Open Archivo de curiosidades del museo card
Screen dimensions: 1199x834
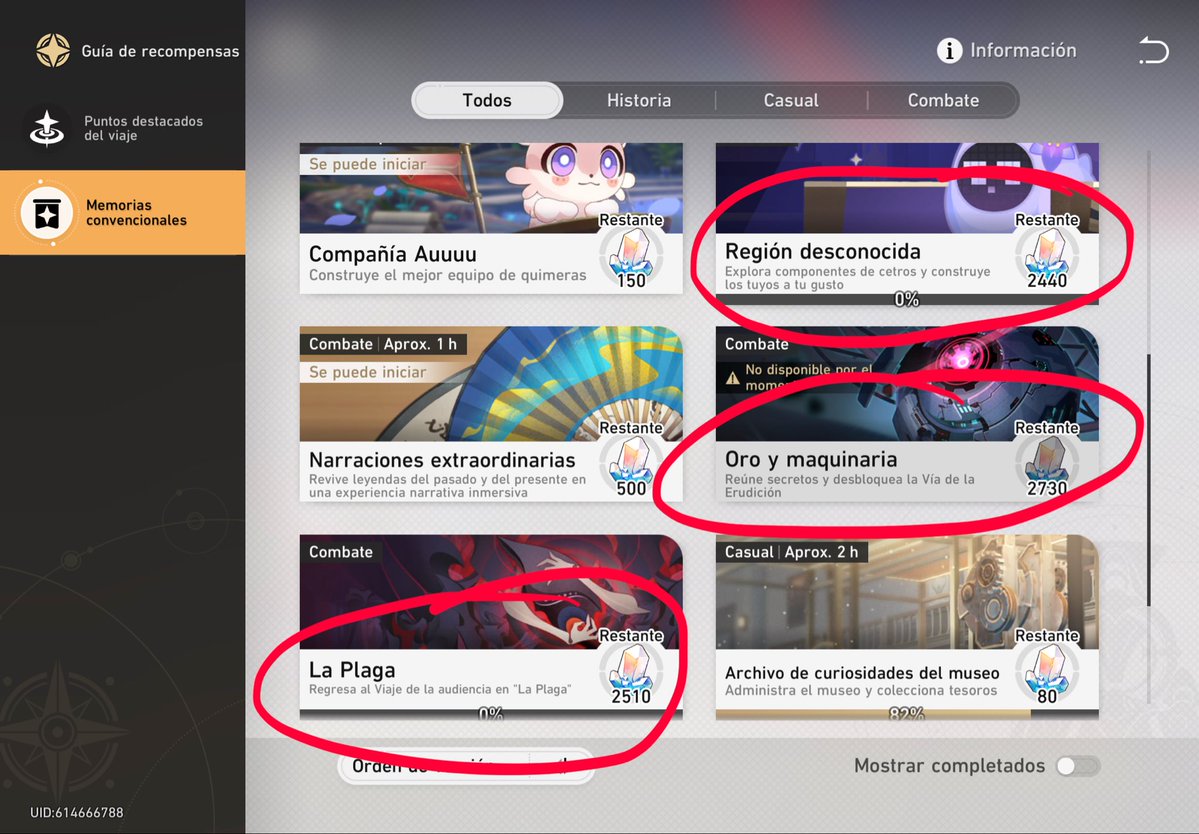click(x=907, y=628)
